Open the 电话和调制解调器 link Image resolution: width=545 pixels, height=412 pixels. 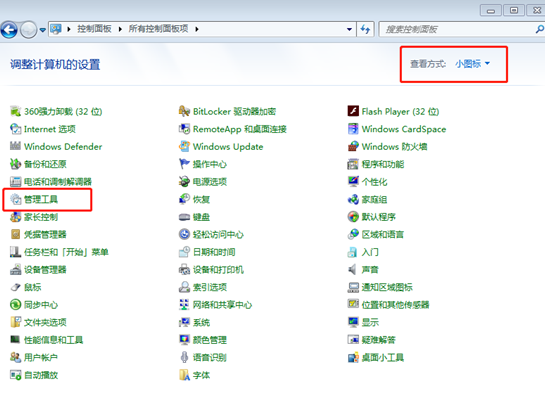tap(58, 182)
